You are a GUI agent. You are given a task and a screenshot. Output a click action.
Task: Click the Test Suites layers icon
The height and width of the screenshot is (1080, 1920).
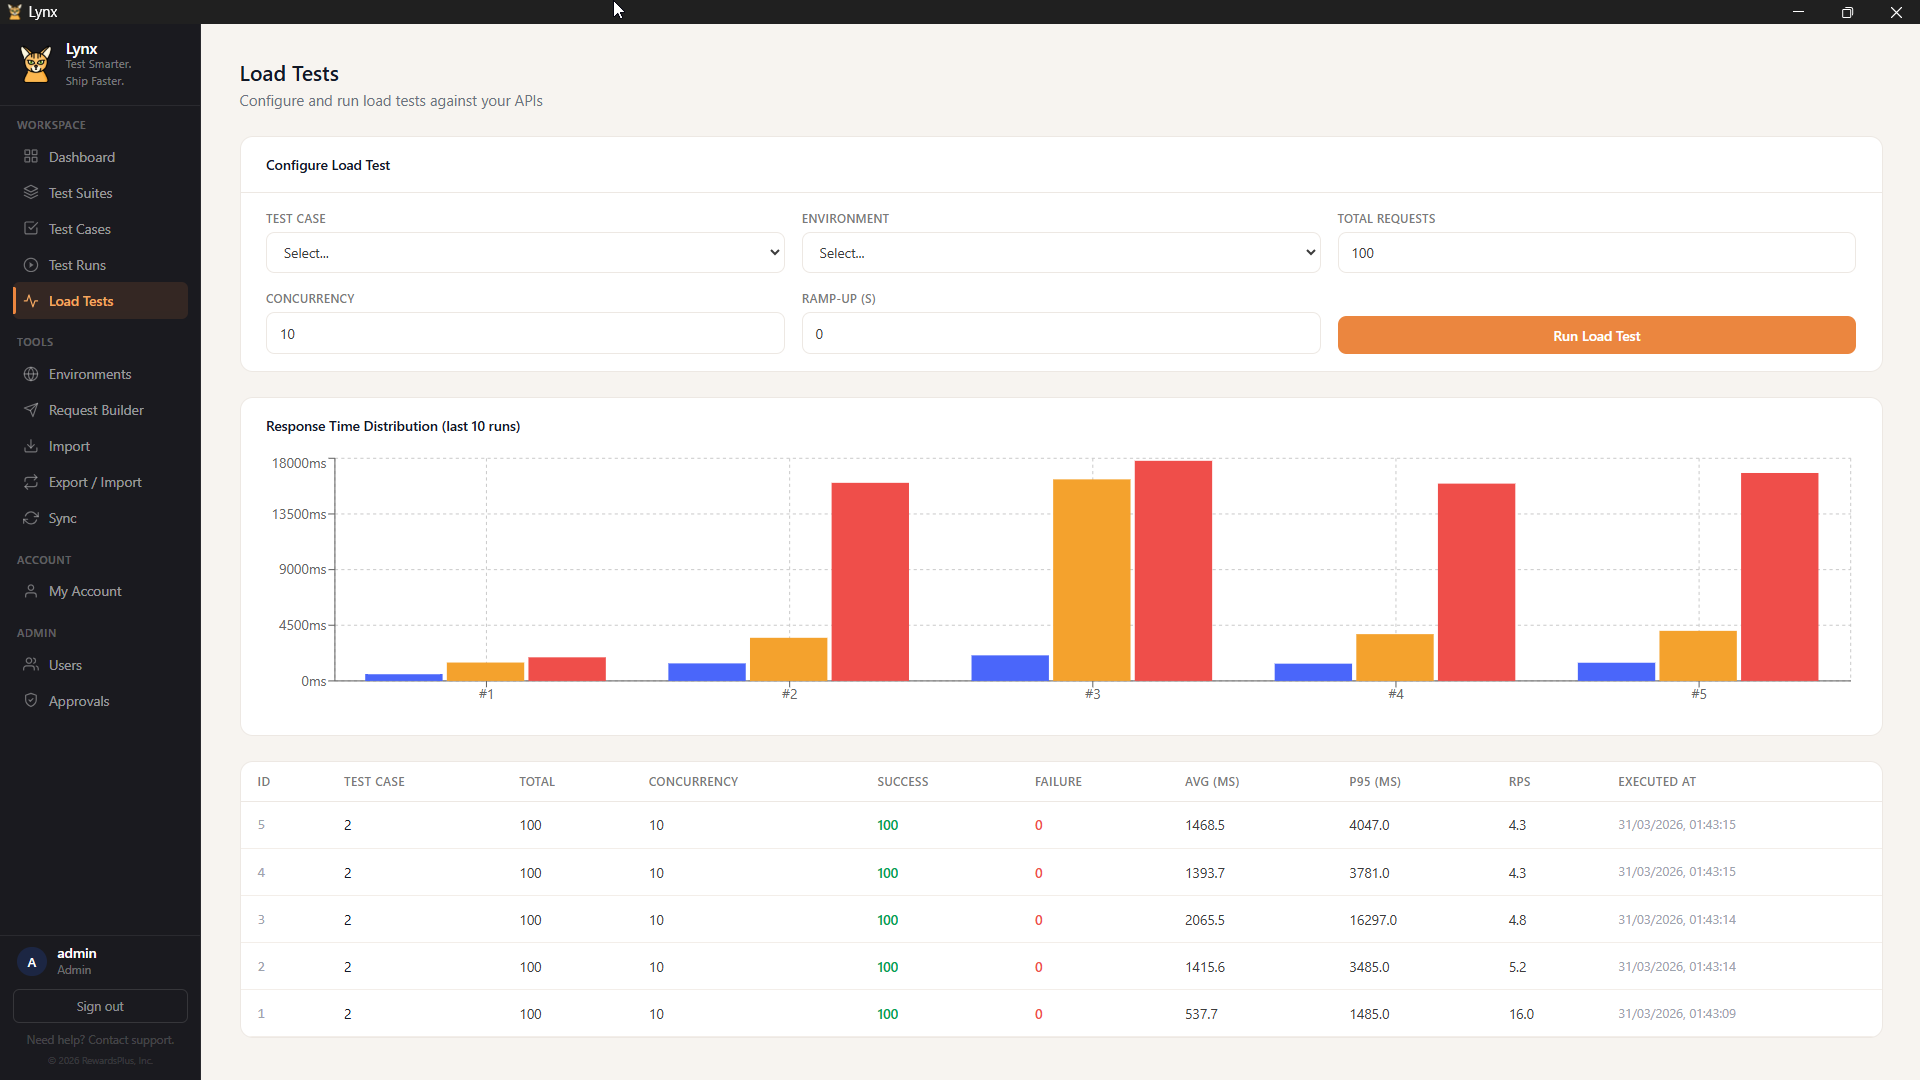(31, 193)
